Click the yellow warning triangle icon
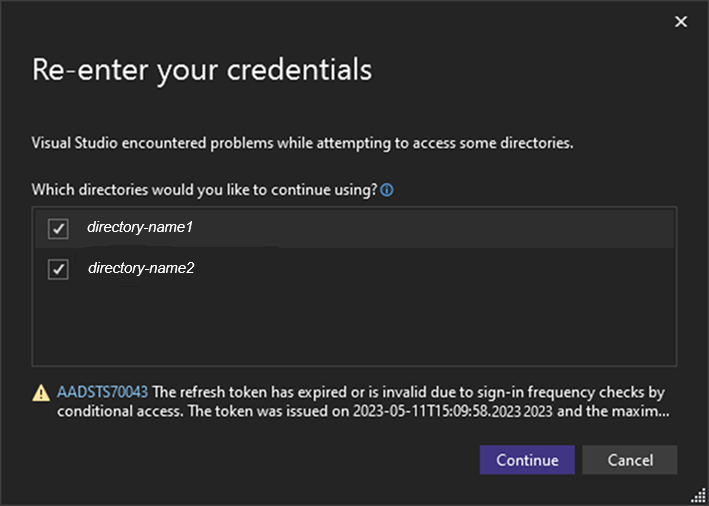 pyautogui.click(x=42, y=393)
